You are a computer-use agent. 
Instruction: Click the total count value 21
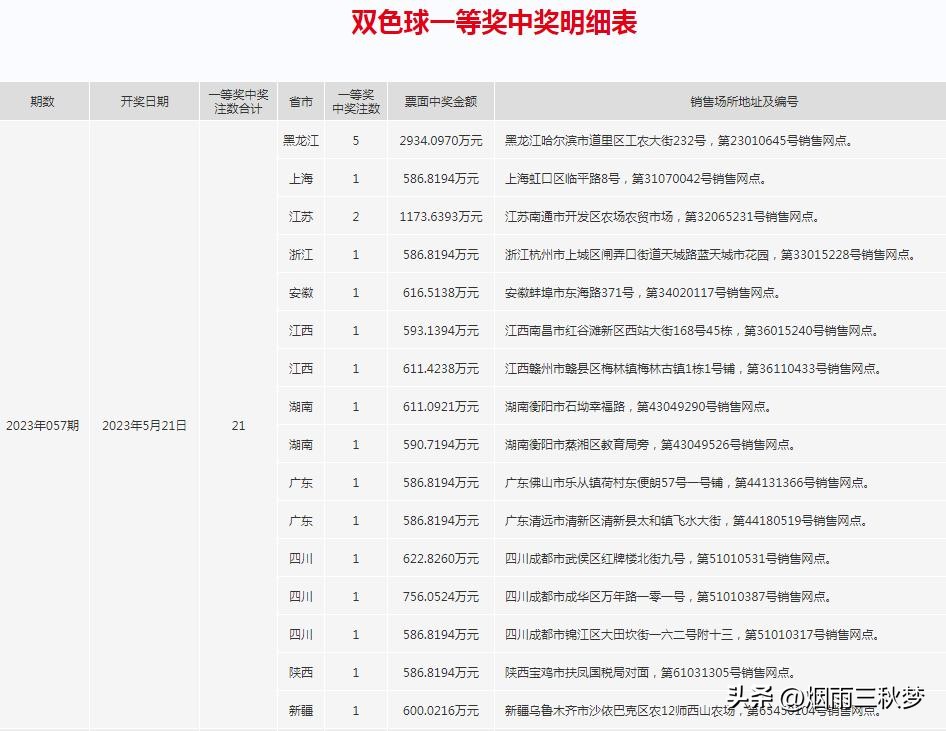click(237, 425)
